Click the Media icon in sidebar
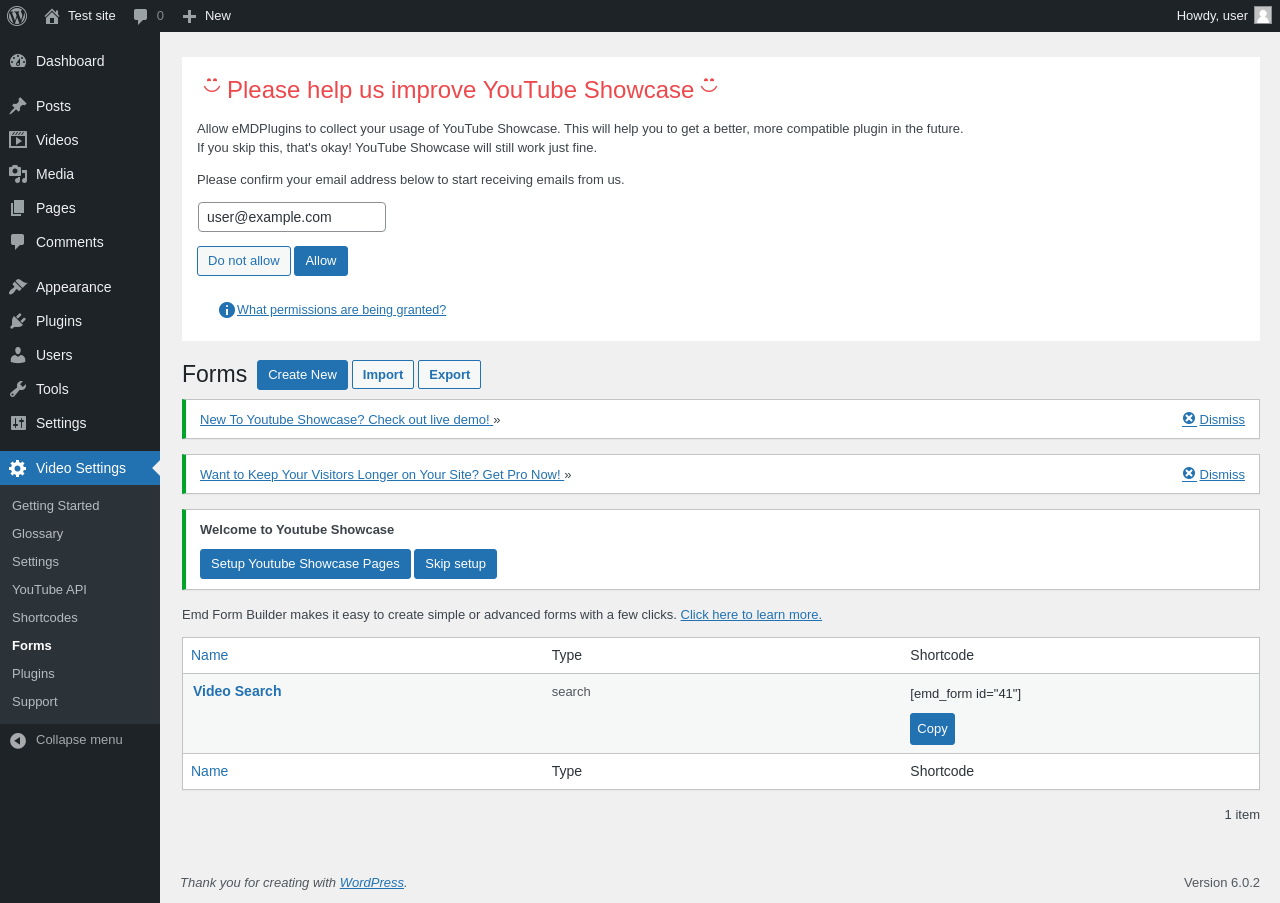The height and width of the screenshot is (903, 1280). pos(18,174)
